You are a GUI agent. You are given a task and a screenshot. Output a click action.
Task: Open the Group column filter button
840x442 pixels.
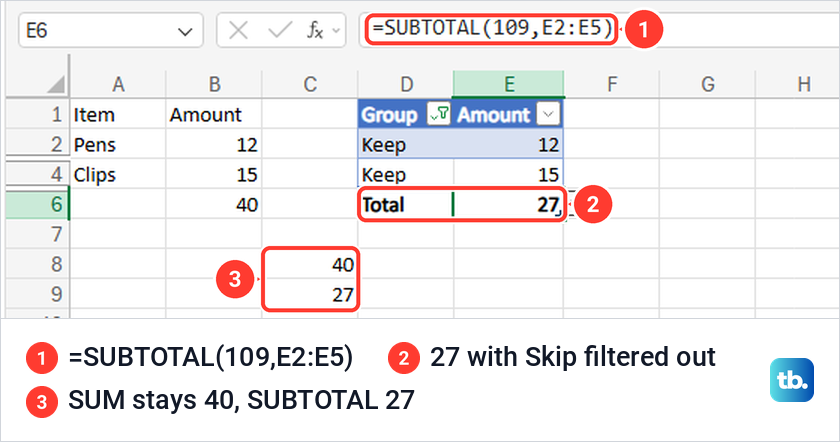(x=438, y=114)
